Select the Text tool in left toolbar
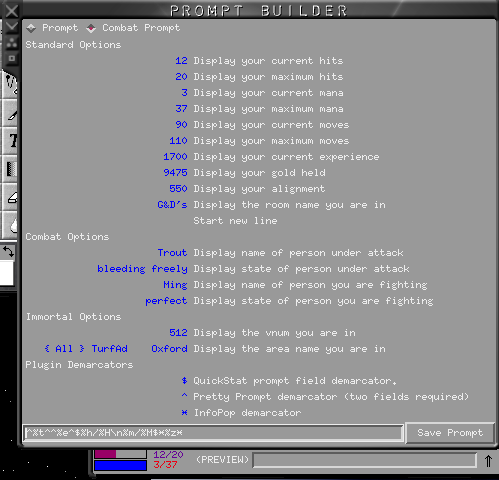 (12, 141)
